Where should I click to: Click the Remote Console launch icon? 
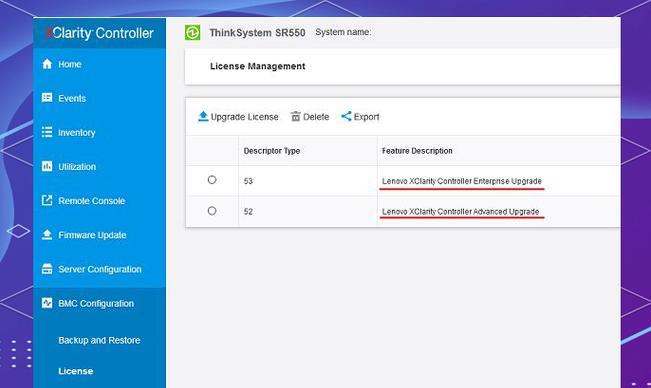[47, 200]
